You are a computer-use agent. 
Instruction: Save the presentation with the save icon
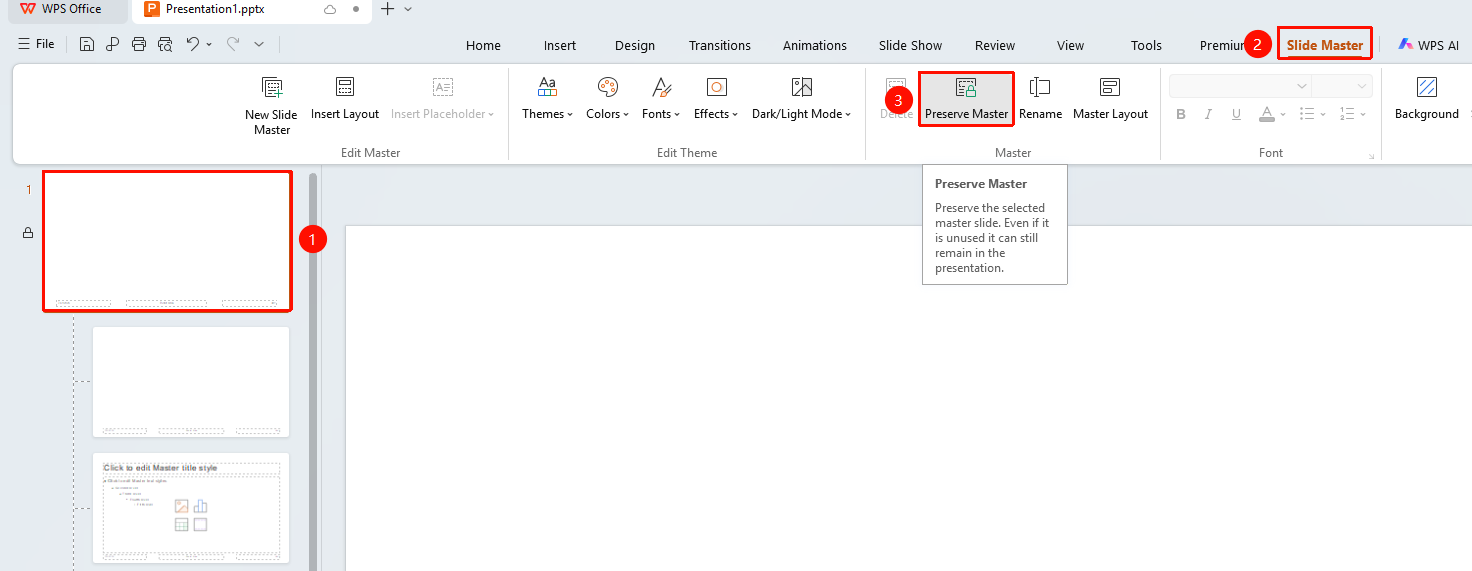87,45
